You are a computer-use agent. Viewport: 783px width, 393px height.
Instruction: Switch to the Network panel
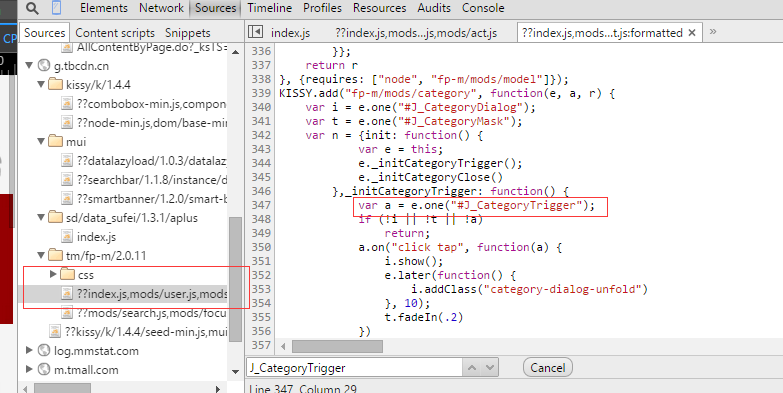pos(161,8)
